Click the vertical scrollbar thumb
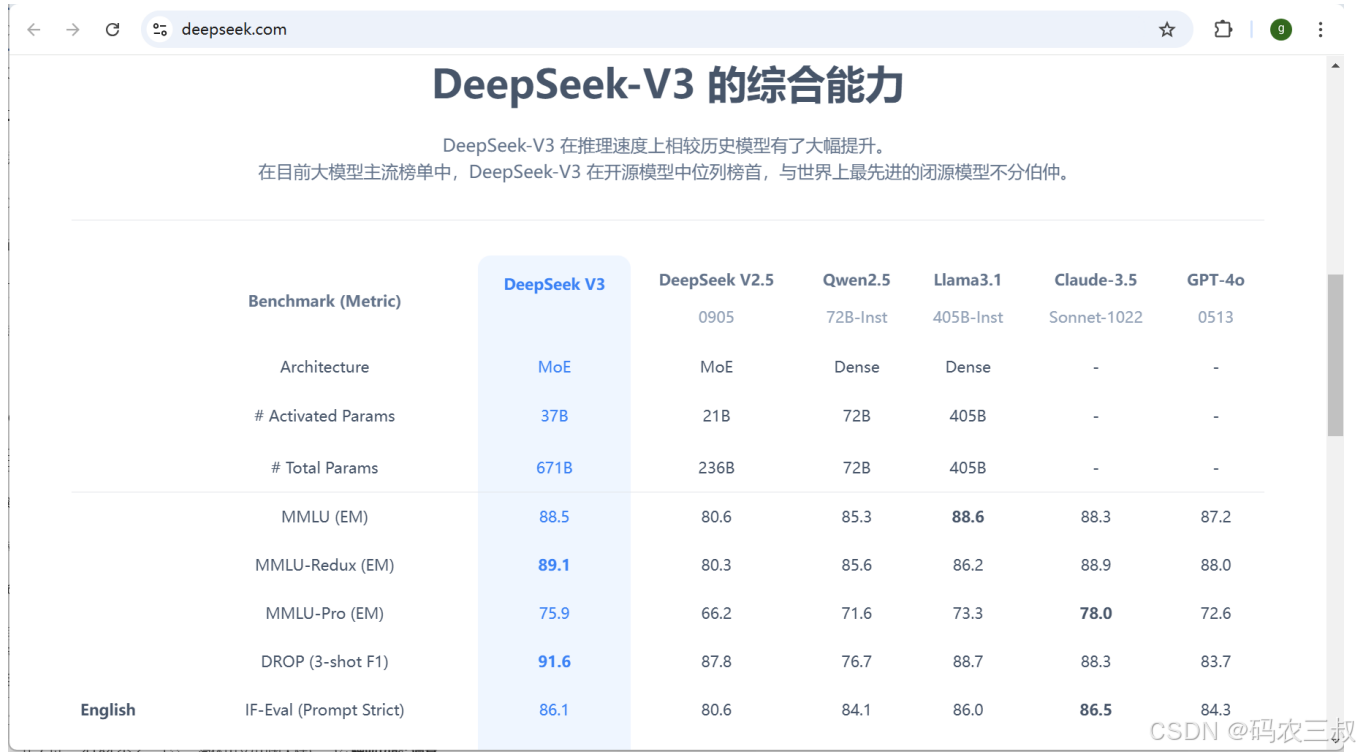 coord(1336,355)
